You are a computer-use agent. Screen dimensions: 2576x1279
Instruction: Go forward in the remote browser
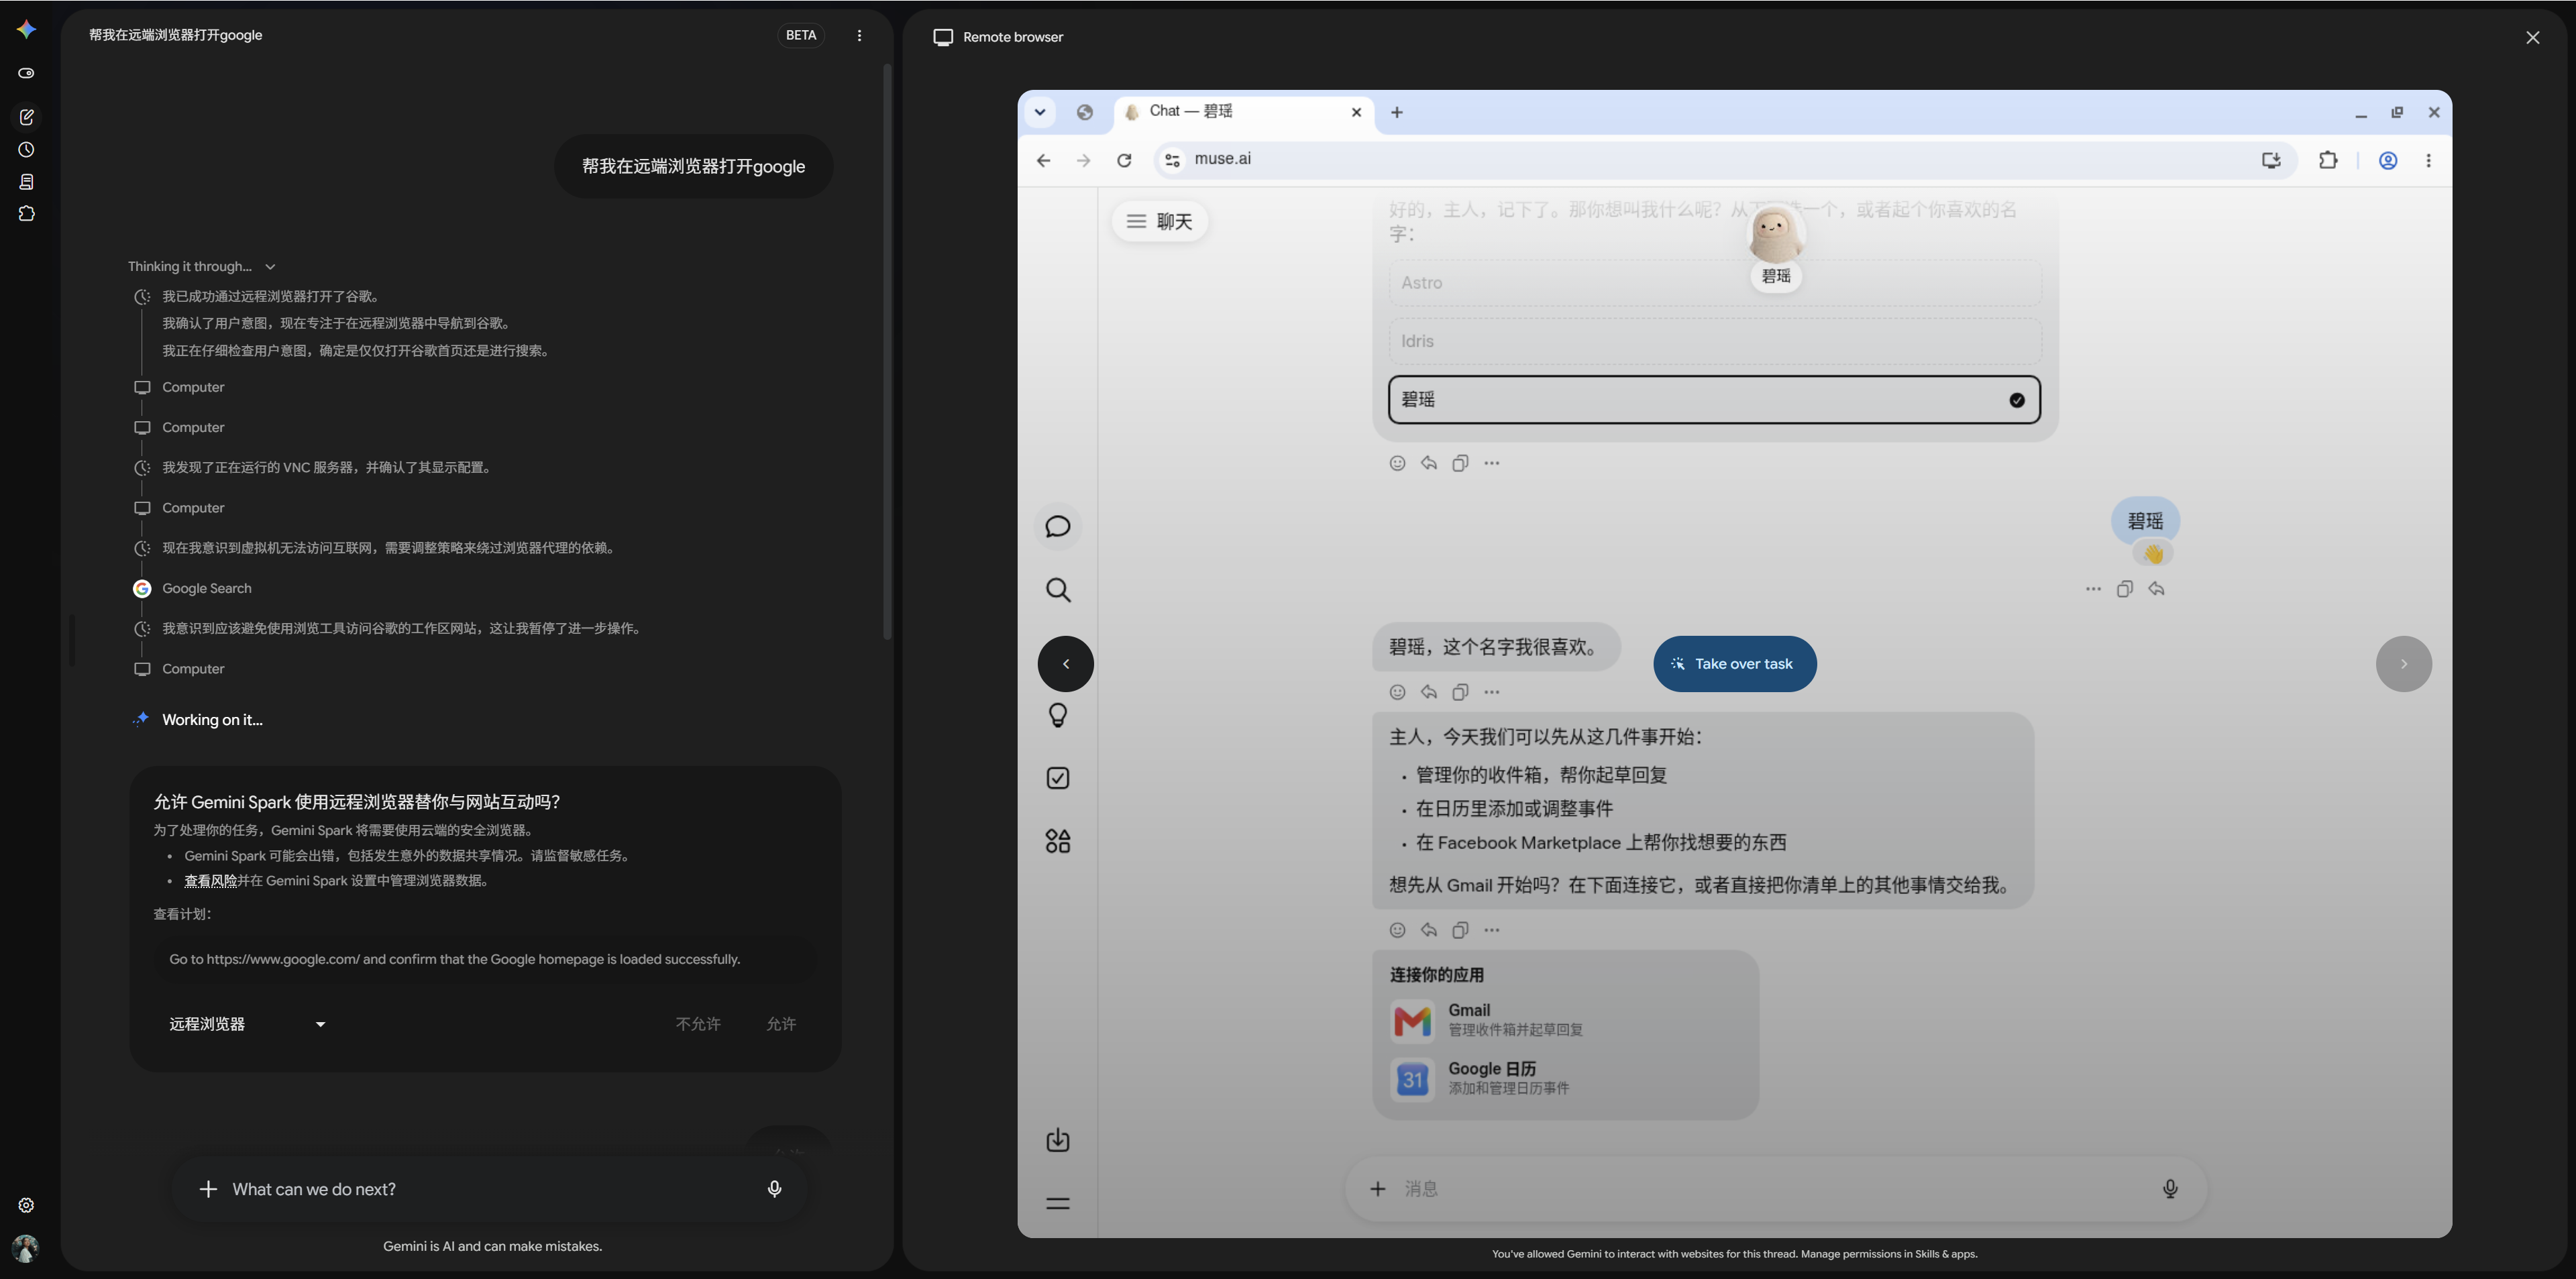1083,160
